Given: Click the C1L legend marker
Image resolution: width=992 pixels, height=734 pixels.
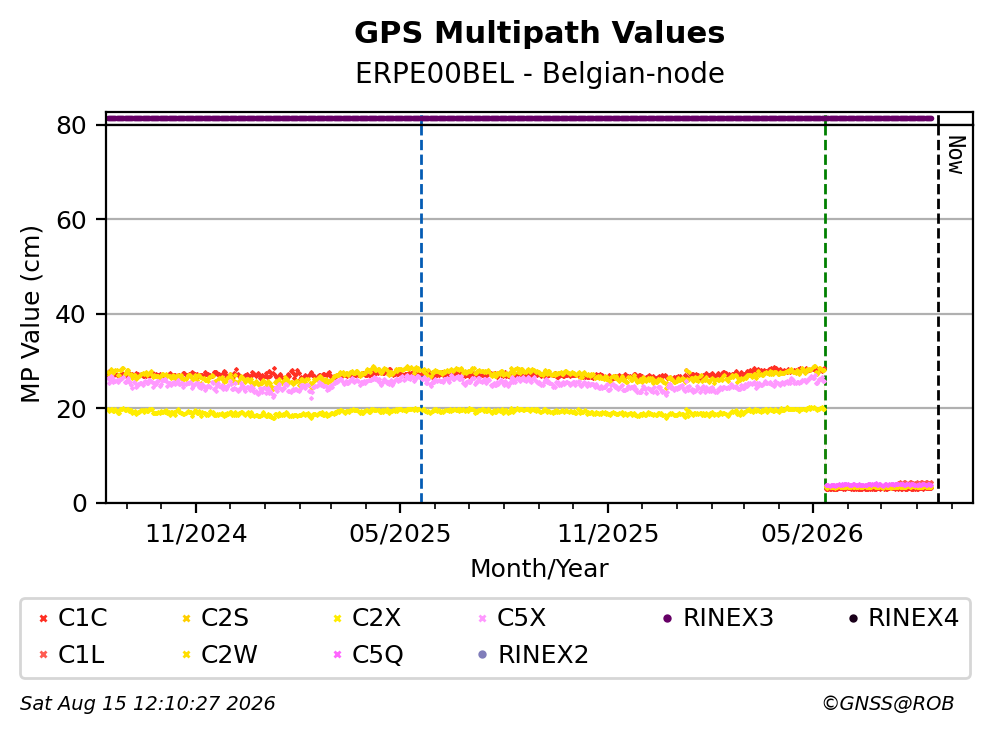Looking at the screenshot, I should click(x=43, y=655).
